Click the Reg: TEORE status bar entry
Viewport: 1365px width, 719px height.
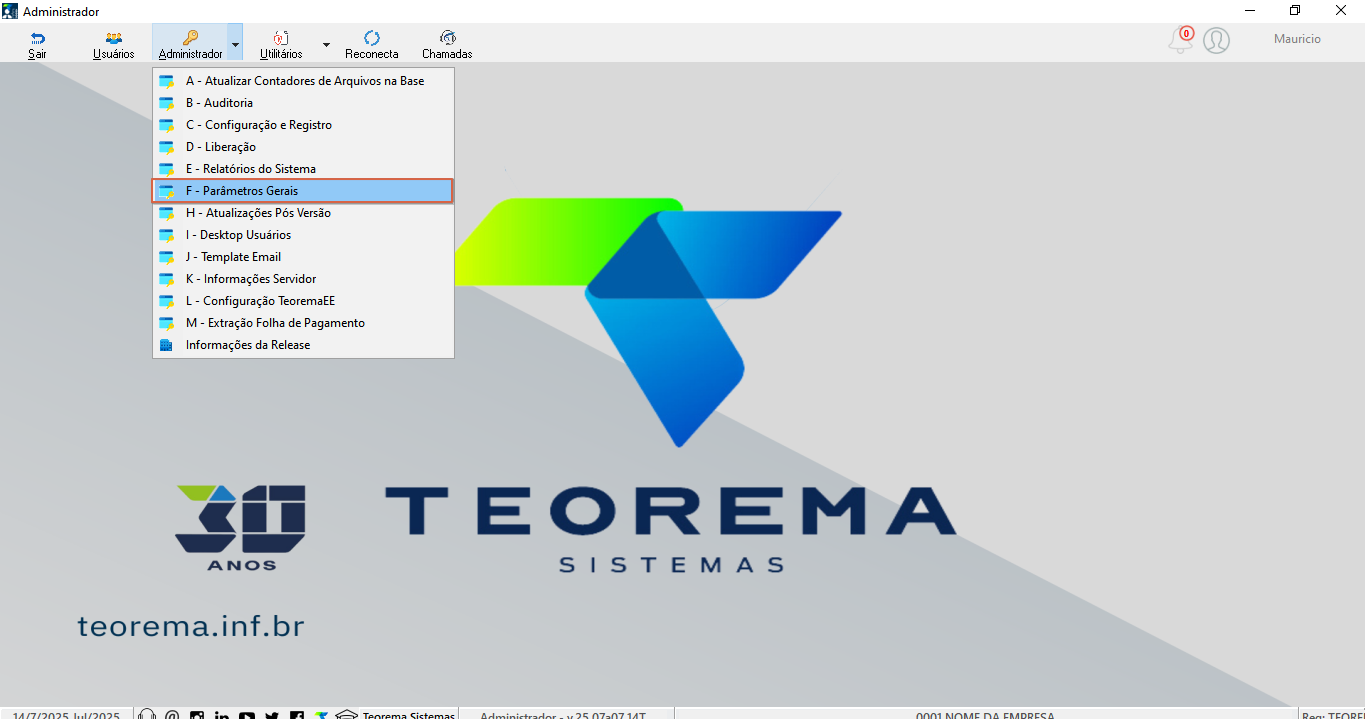pyautogui.click(x=1333, y=715)
